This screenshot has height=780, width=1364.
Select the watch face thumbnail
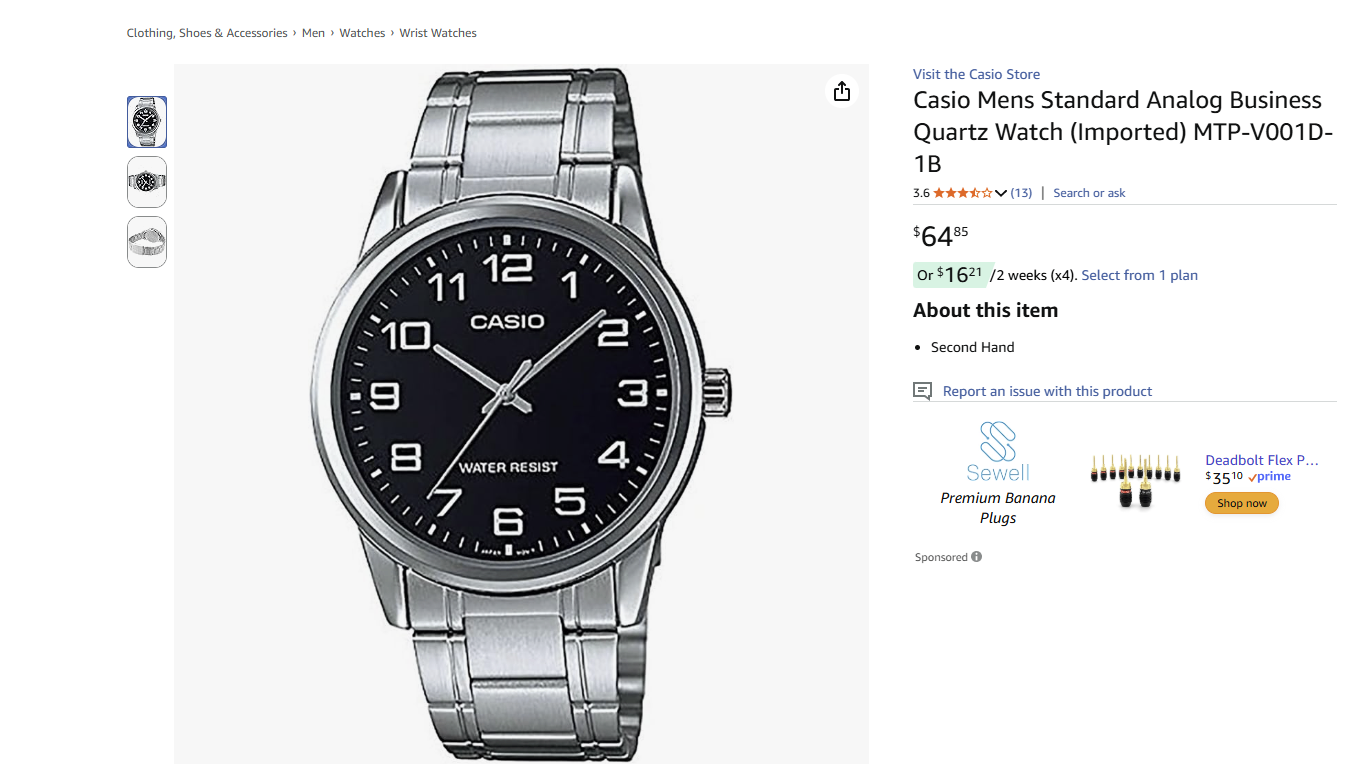click(x=146, y=121)
